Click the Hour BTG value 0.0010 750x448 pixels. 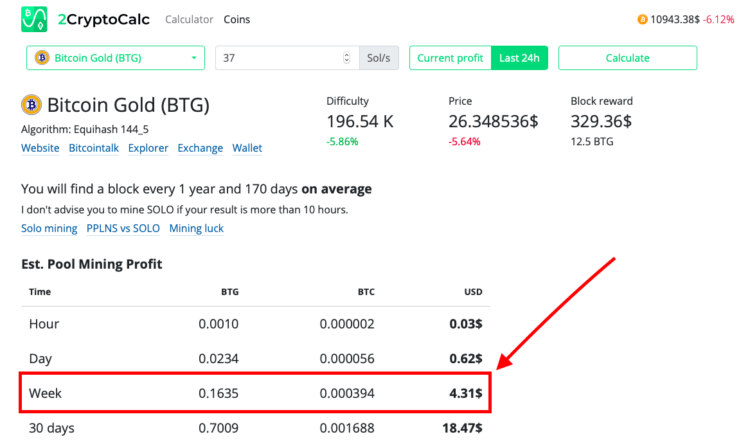pos(219,324)
